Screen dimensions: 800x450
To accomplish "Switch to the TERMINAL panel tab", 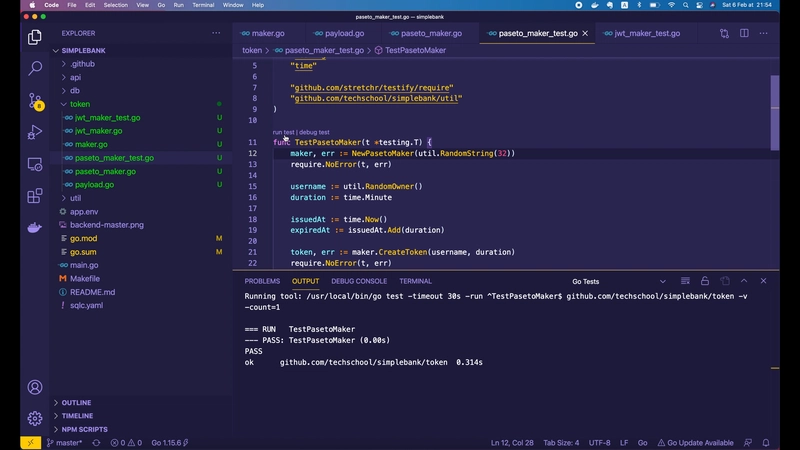I will (415, 281).
